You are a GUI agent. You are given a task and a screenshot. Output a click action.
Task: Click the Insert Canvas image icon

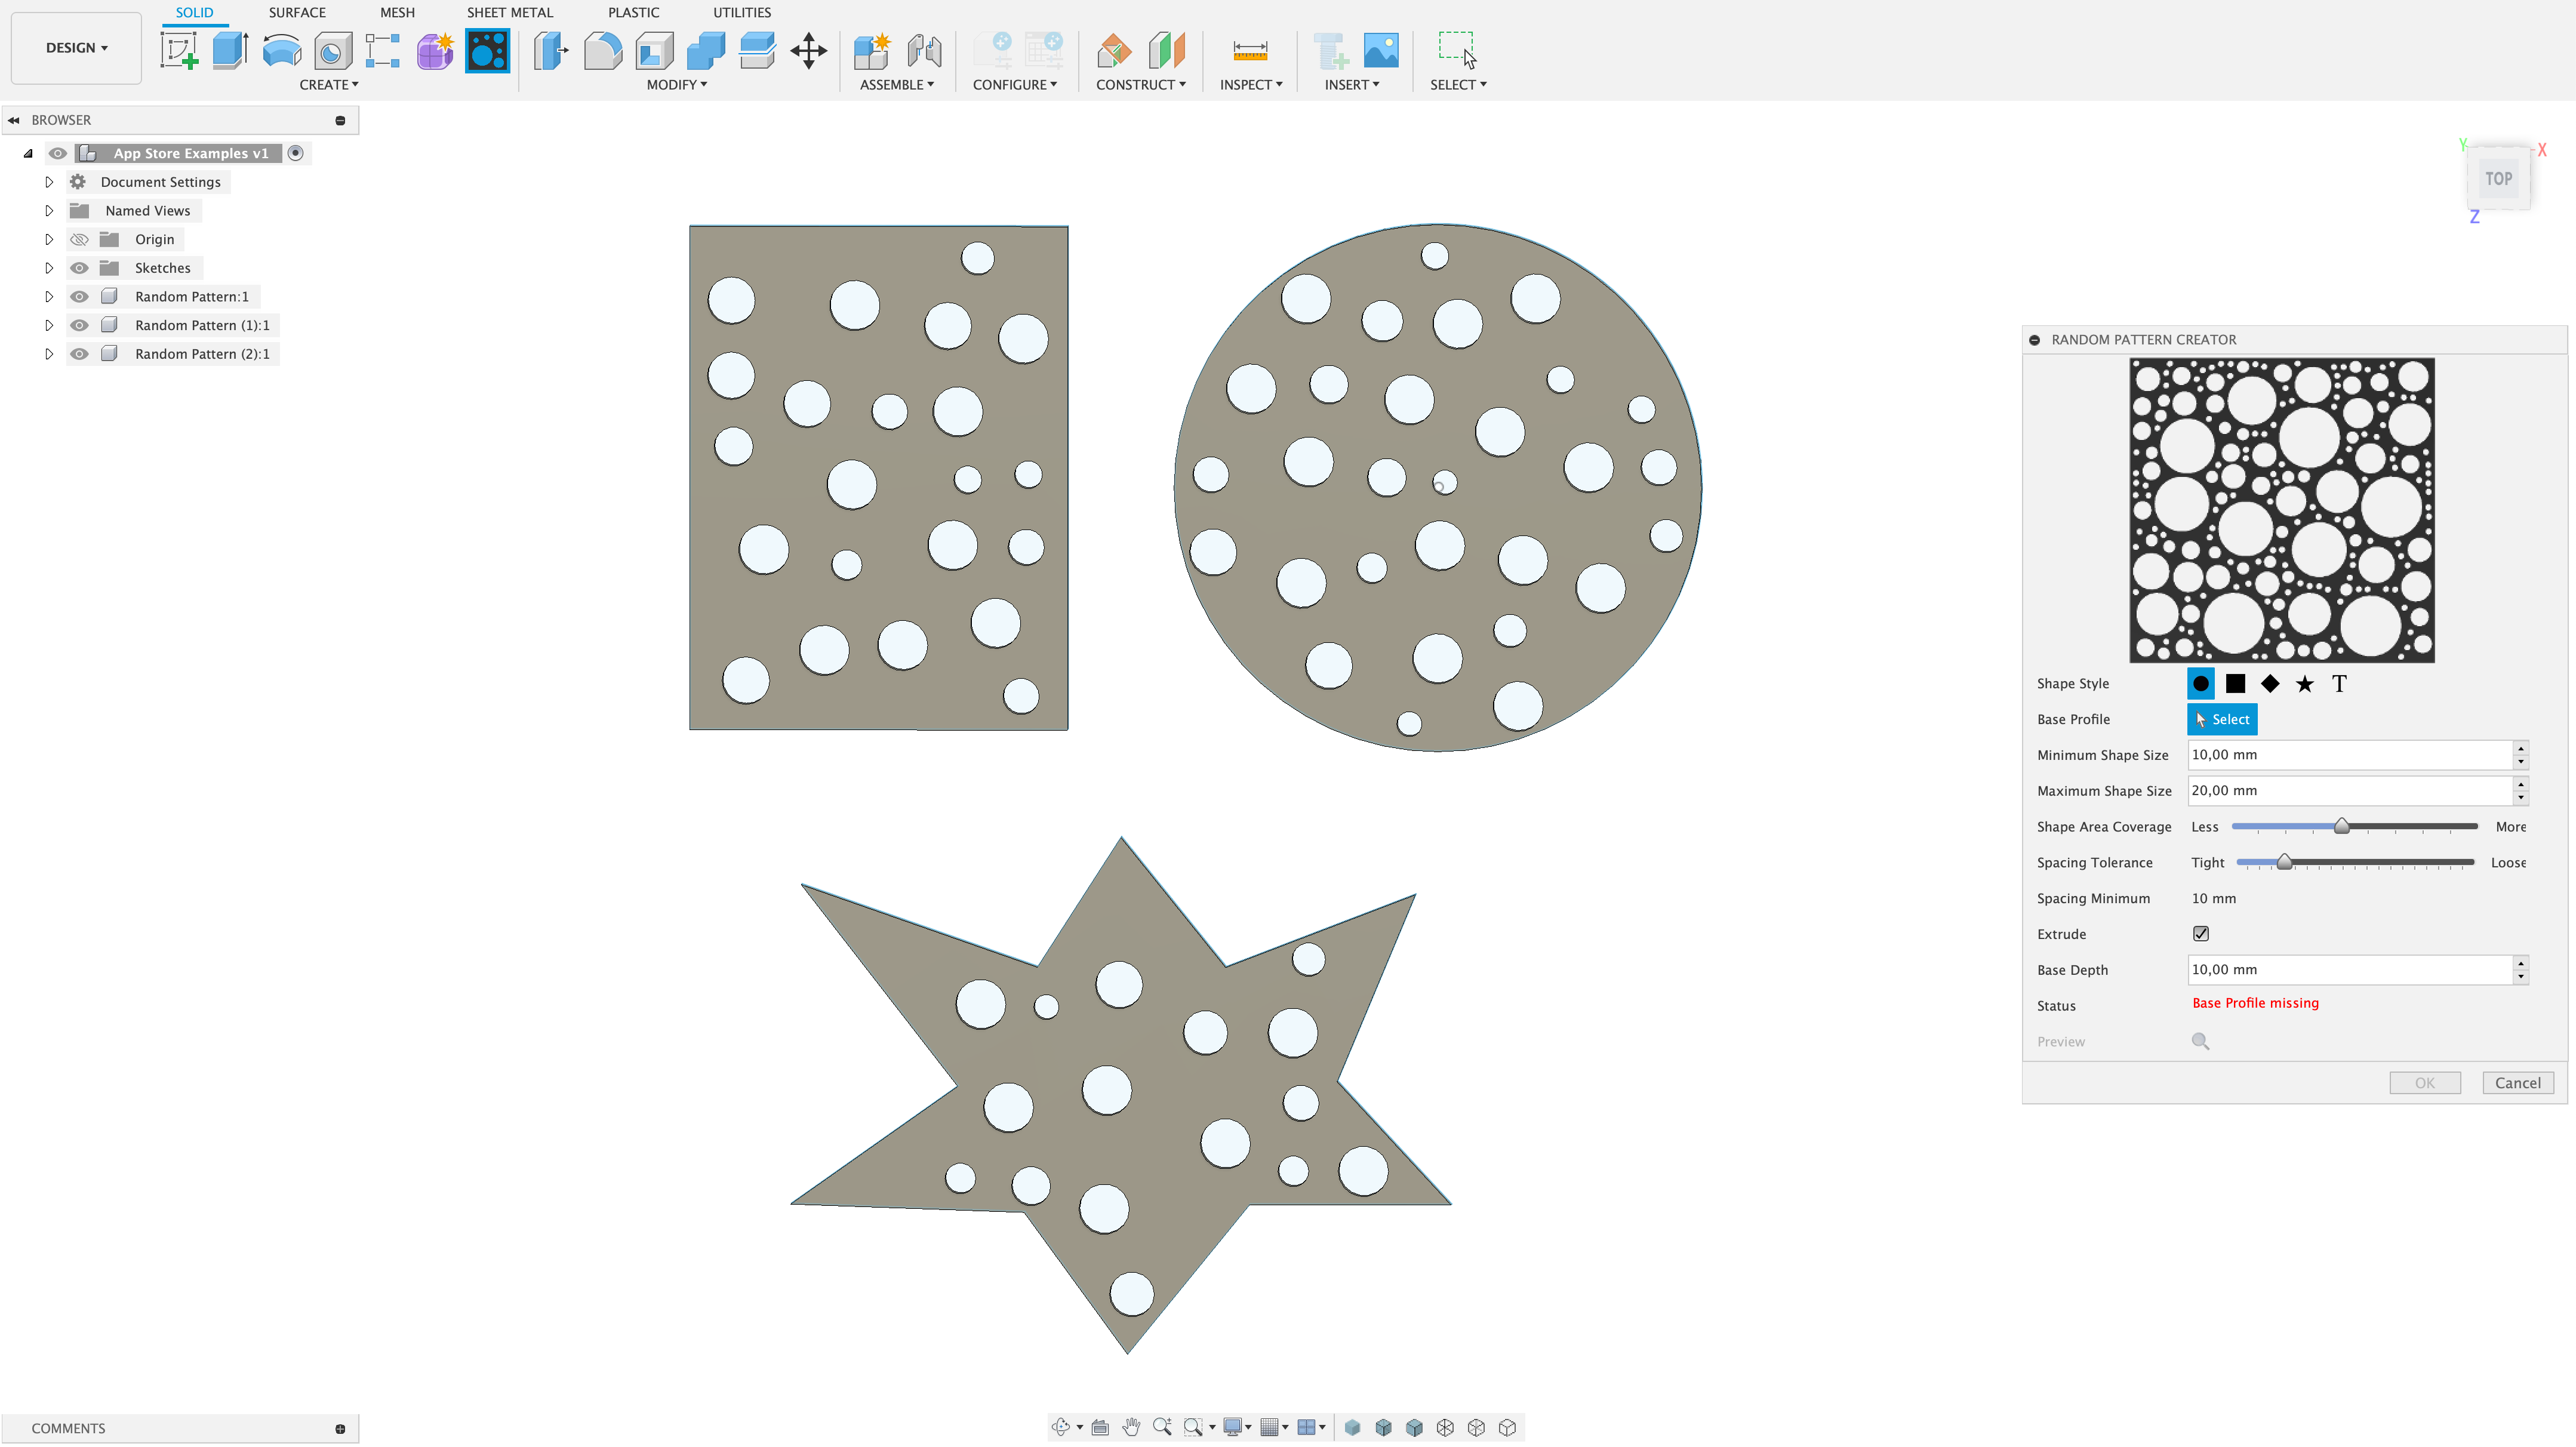tap(1381, 50)
